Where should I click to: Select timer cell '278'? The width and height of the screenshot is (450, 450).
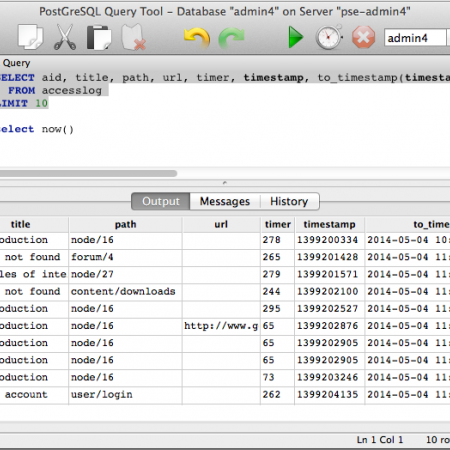[x=278, y=240]
